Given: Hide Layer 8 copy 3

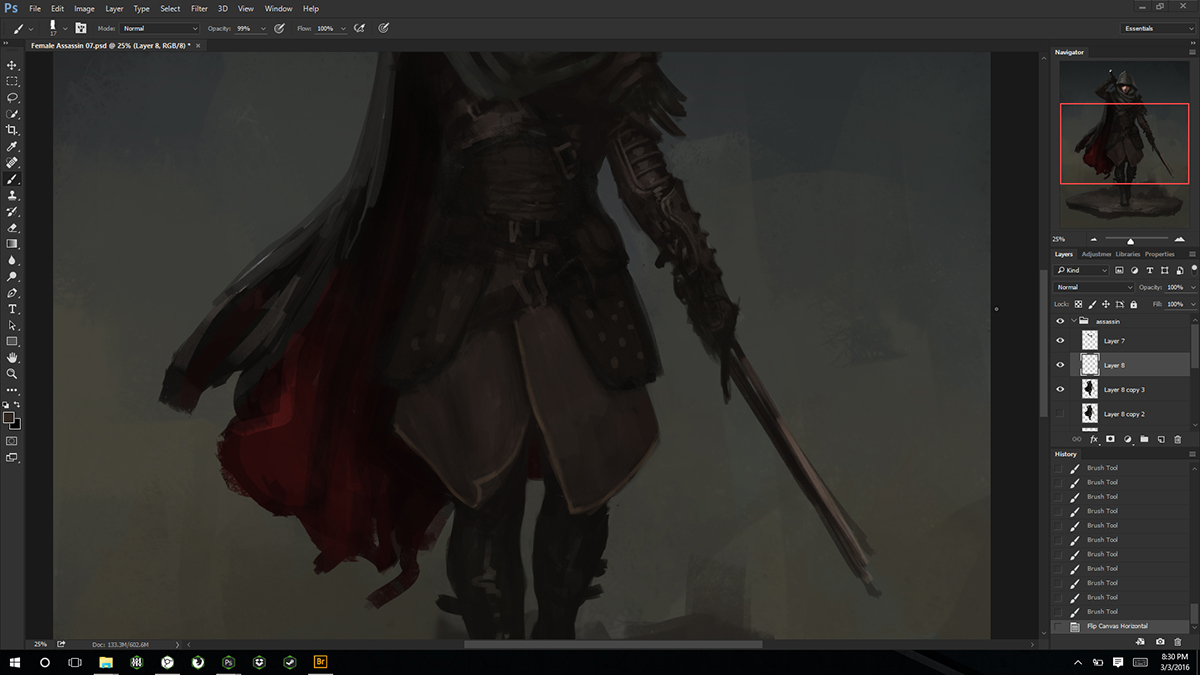Looking at the screenshot, I should 1060,389.
